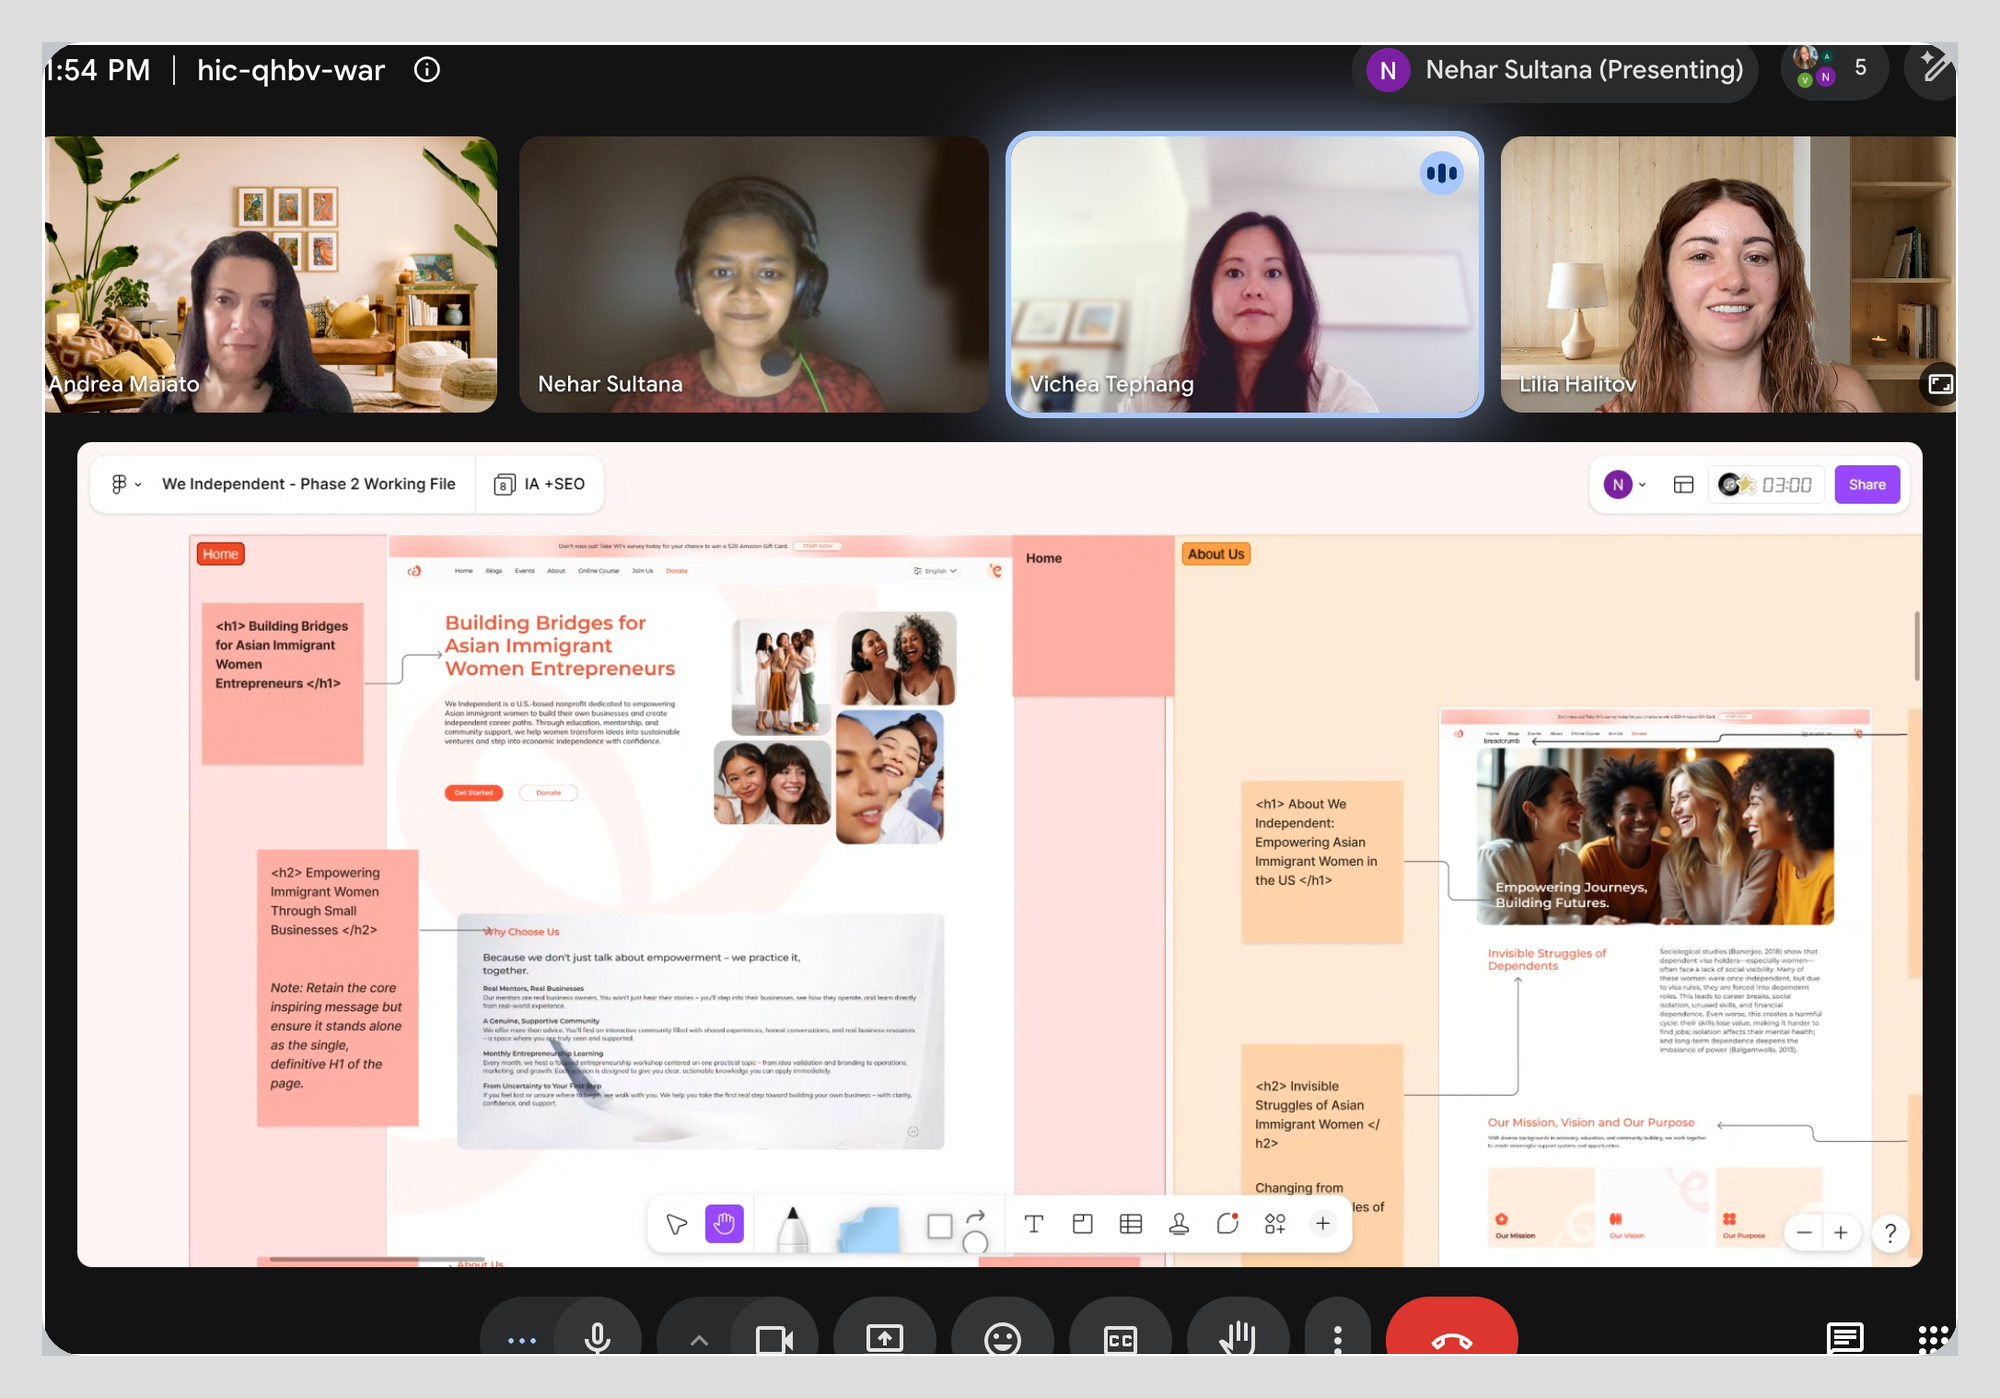Screen dimensions: 2000x1398
Task: Click the About Us section label
Action: (x=1216, y=554)
